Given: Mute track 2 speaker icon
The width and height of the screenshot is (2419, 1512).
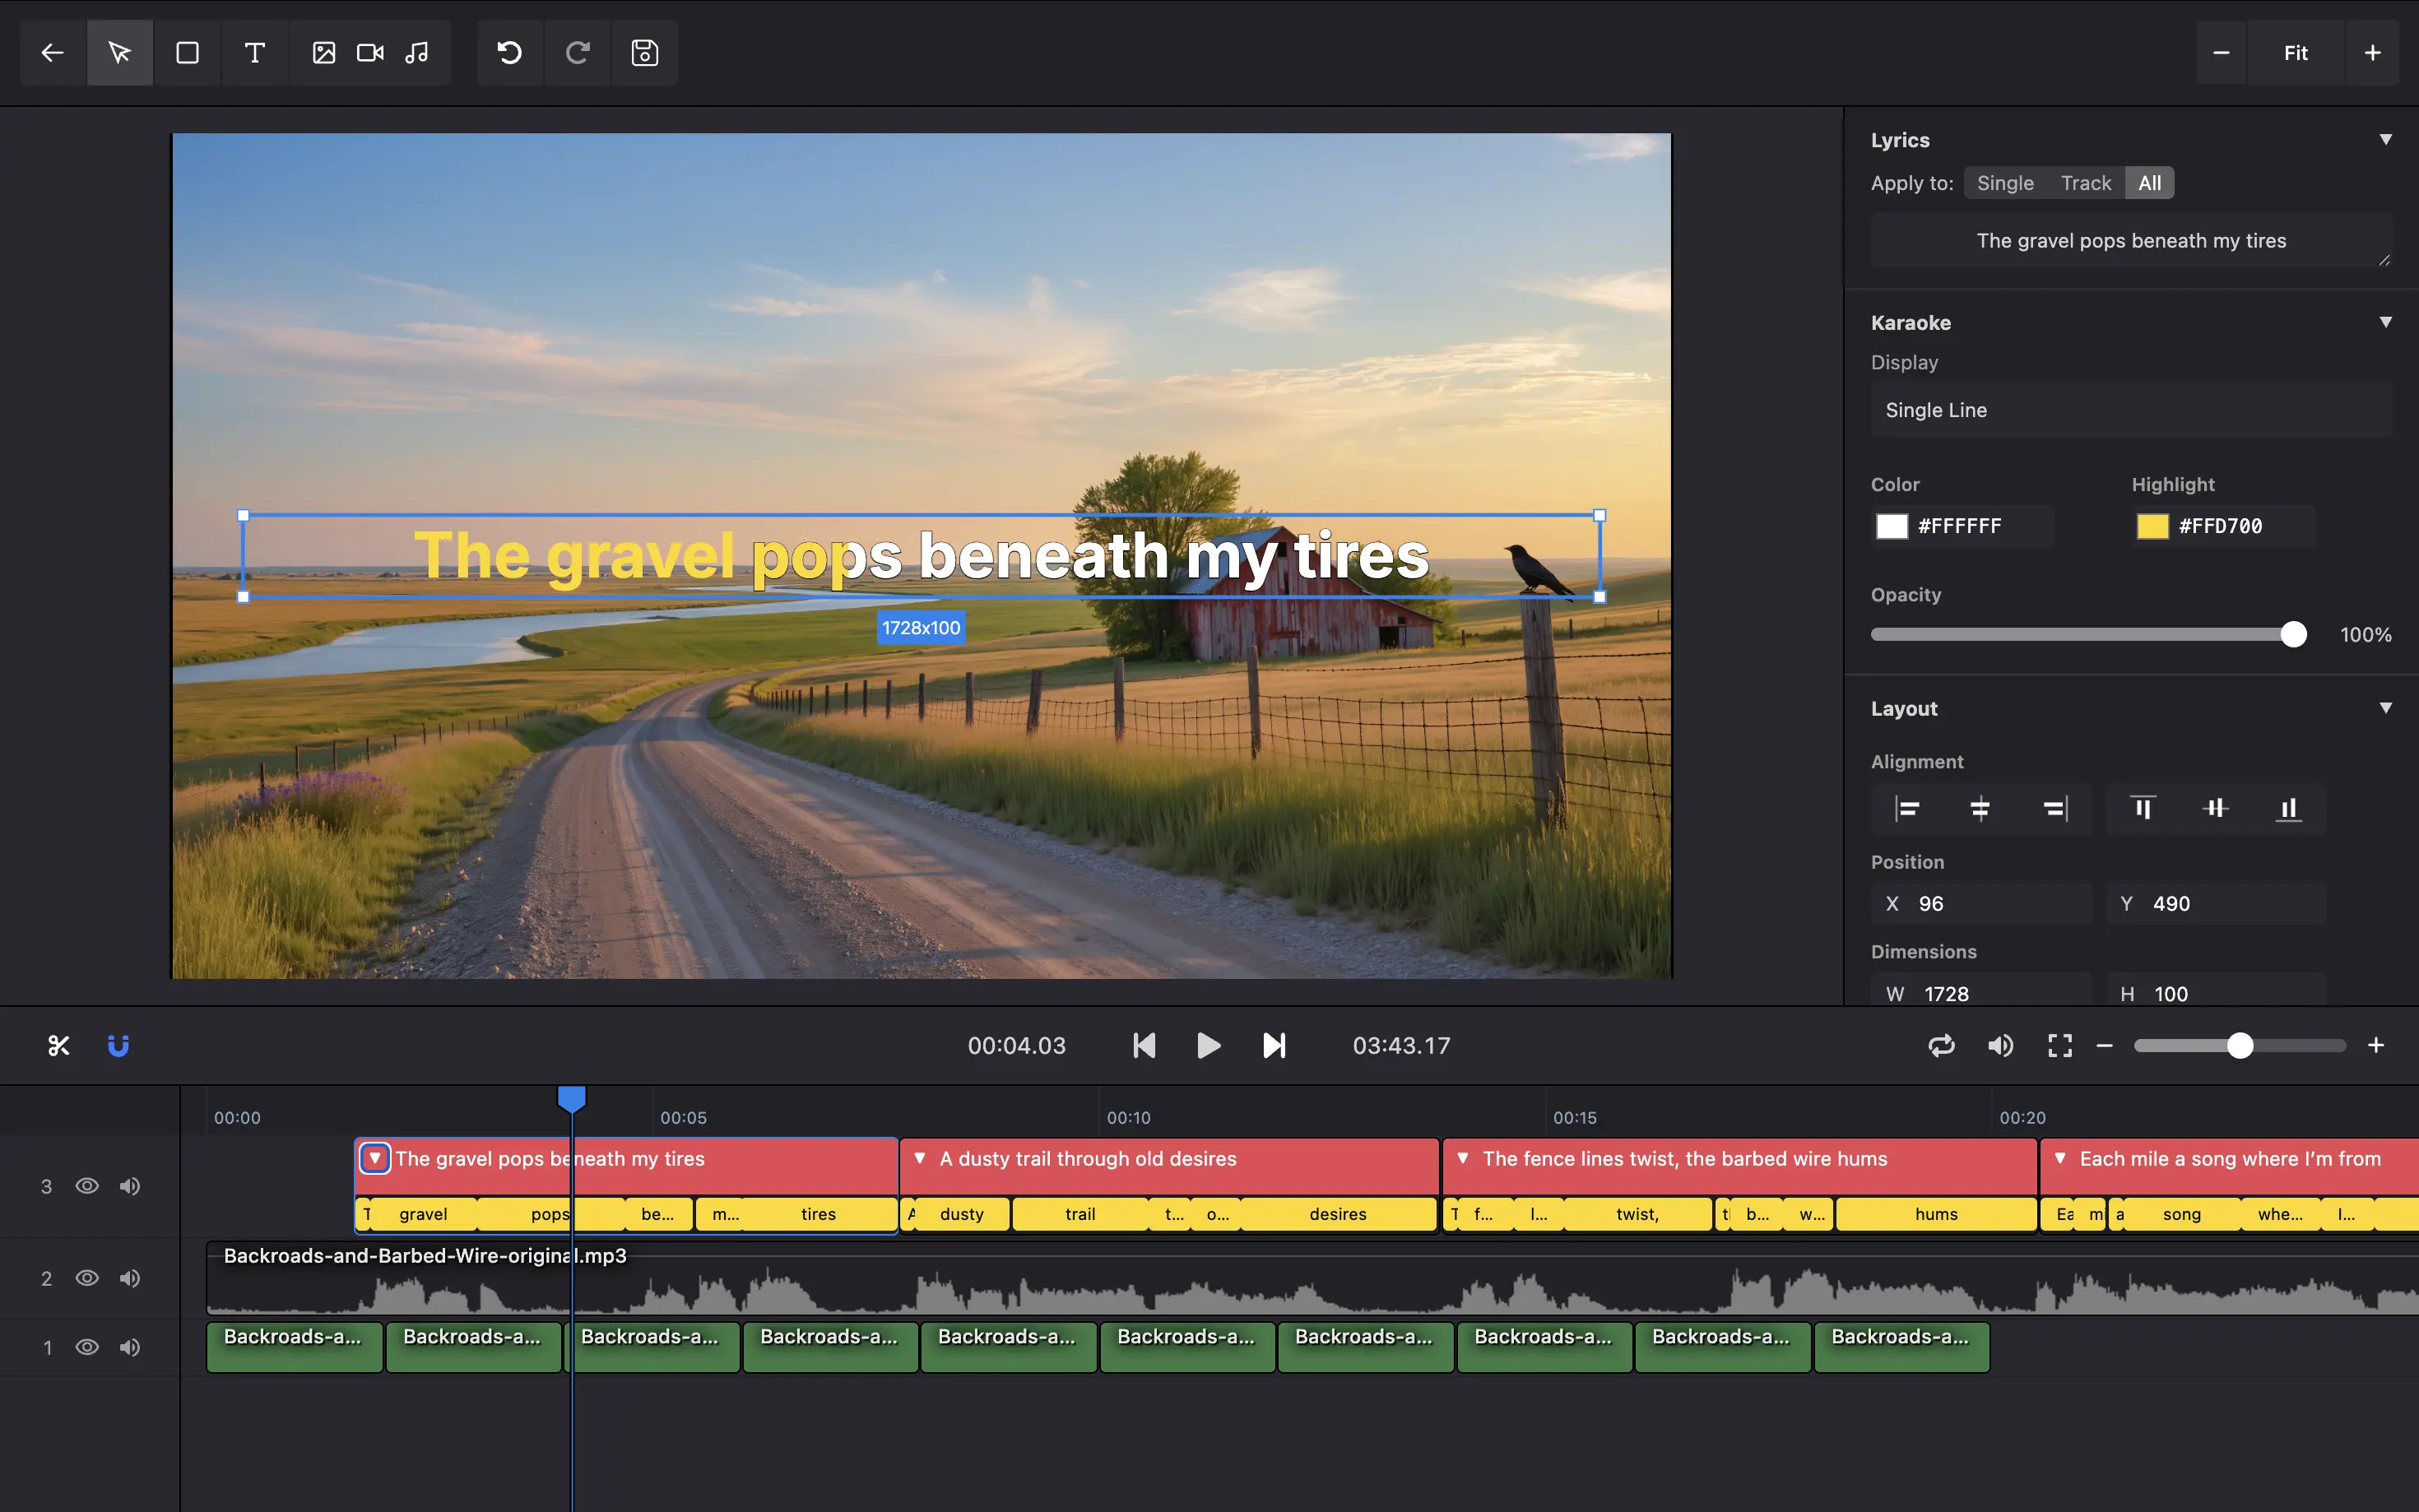Looking at the screenshot, I should pyautogui.click(x=130, y=1278).
